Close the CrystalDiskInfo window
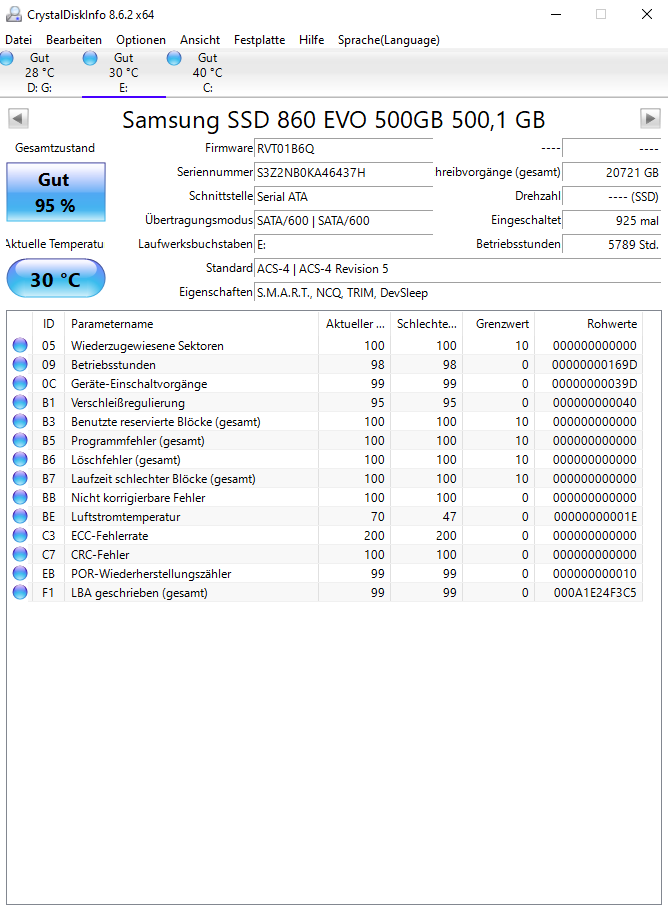 (647, 14)
